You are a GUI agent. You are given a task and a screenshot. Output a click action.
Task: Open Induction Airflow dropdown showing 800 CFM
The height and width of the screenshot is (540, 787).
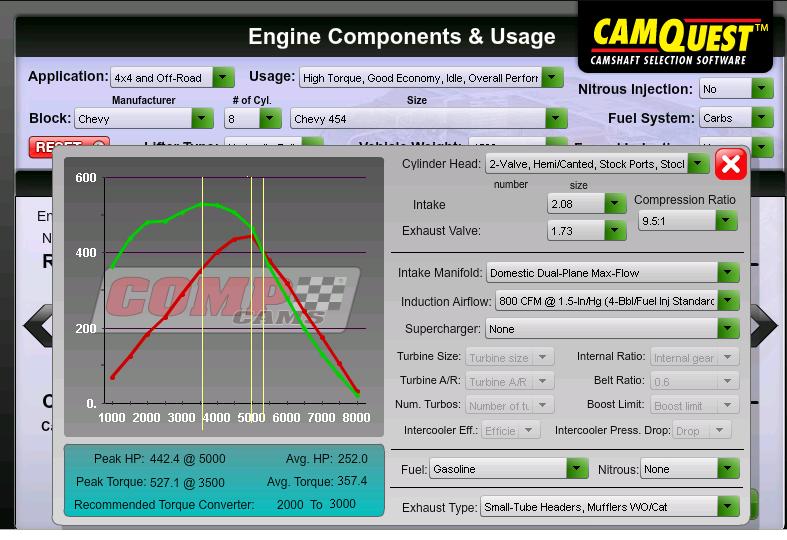pyautogui.click(x=617, y=301)
